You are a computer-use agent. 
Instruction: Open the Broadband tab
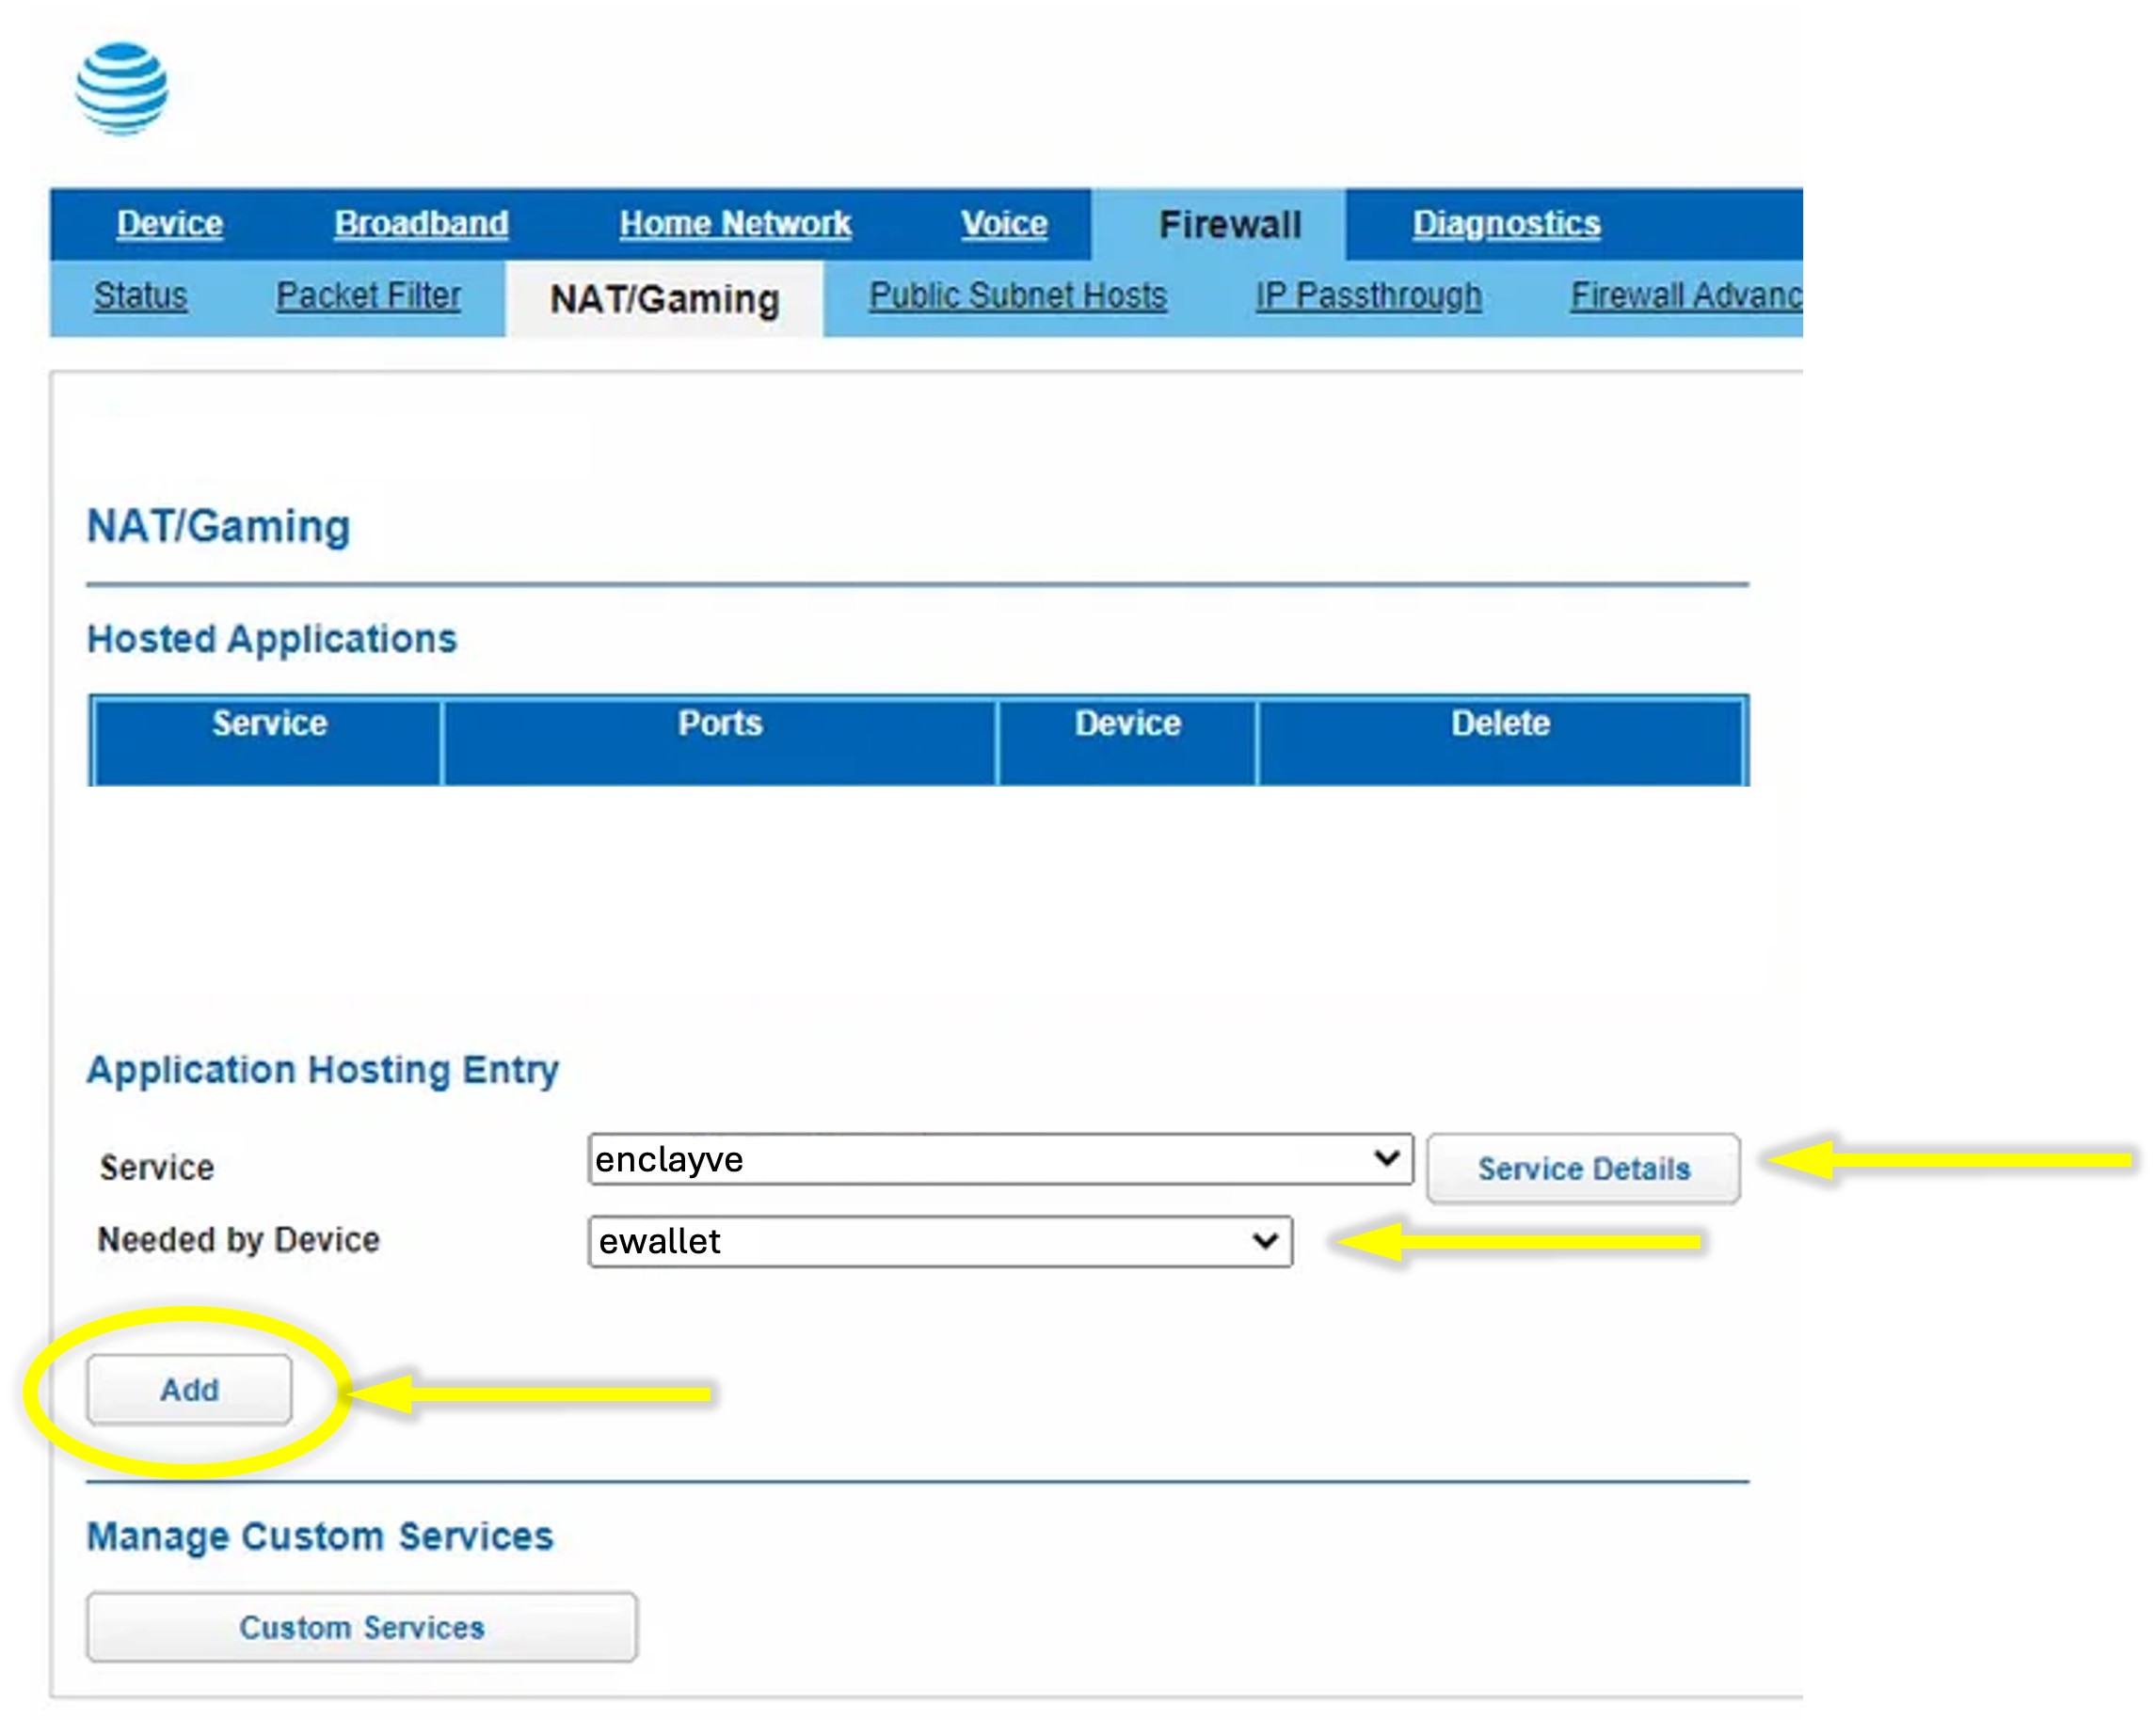(421, 223)
